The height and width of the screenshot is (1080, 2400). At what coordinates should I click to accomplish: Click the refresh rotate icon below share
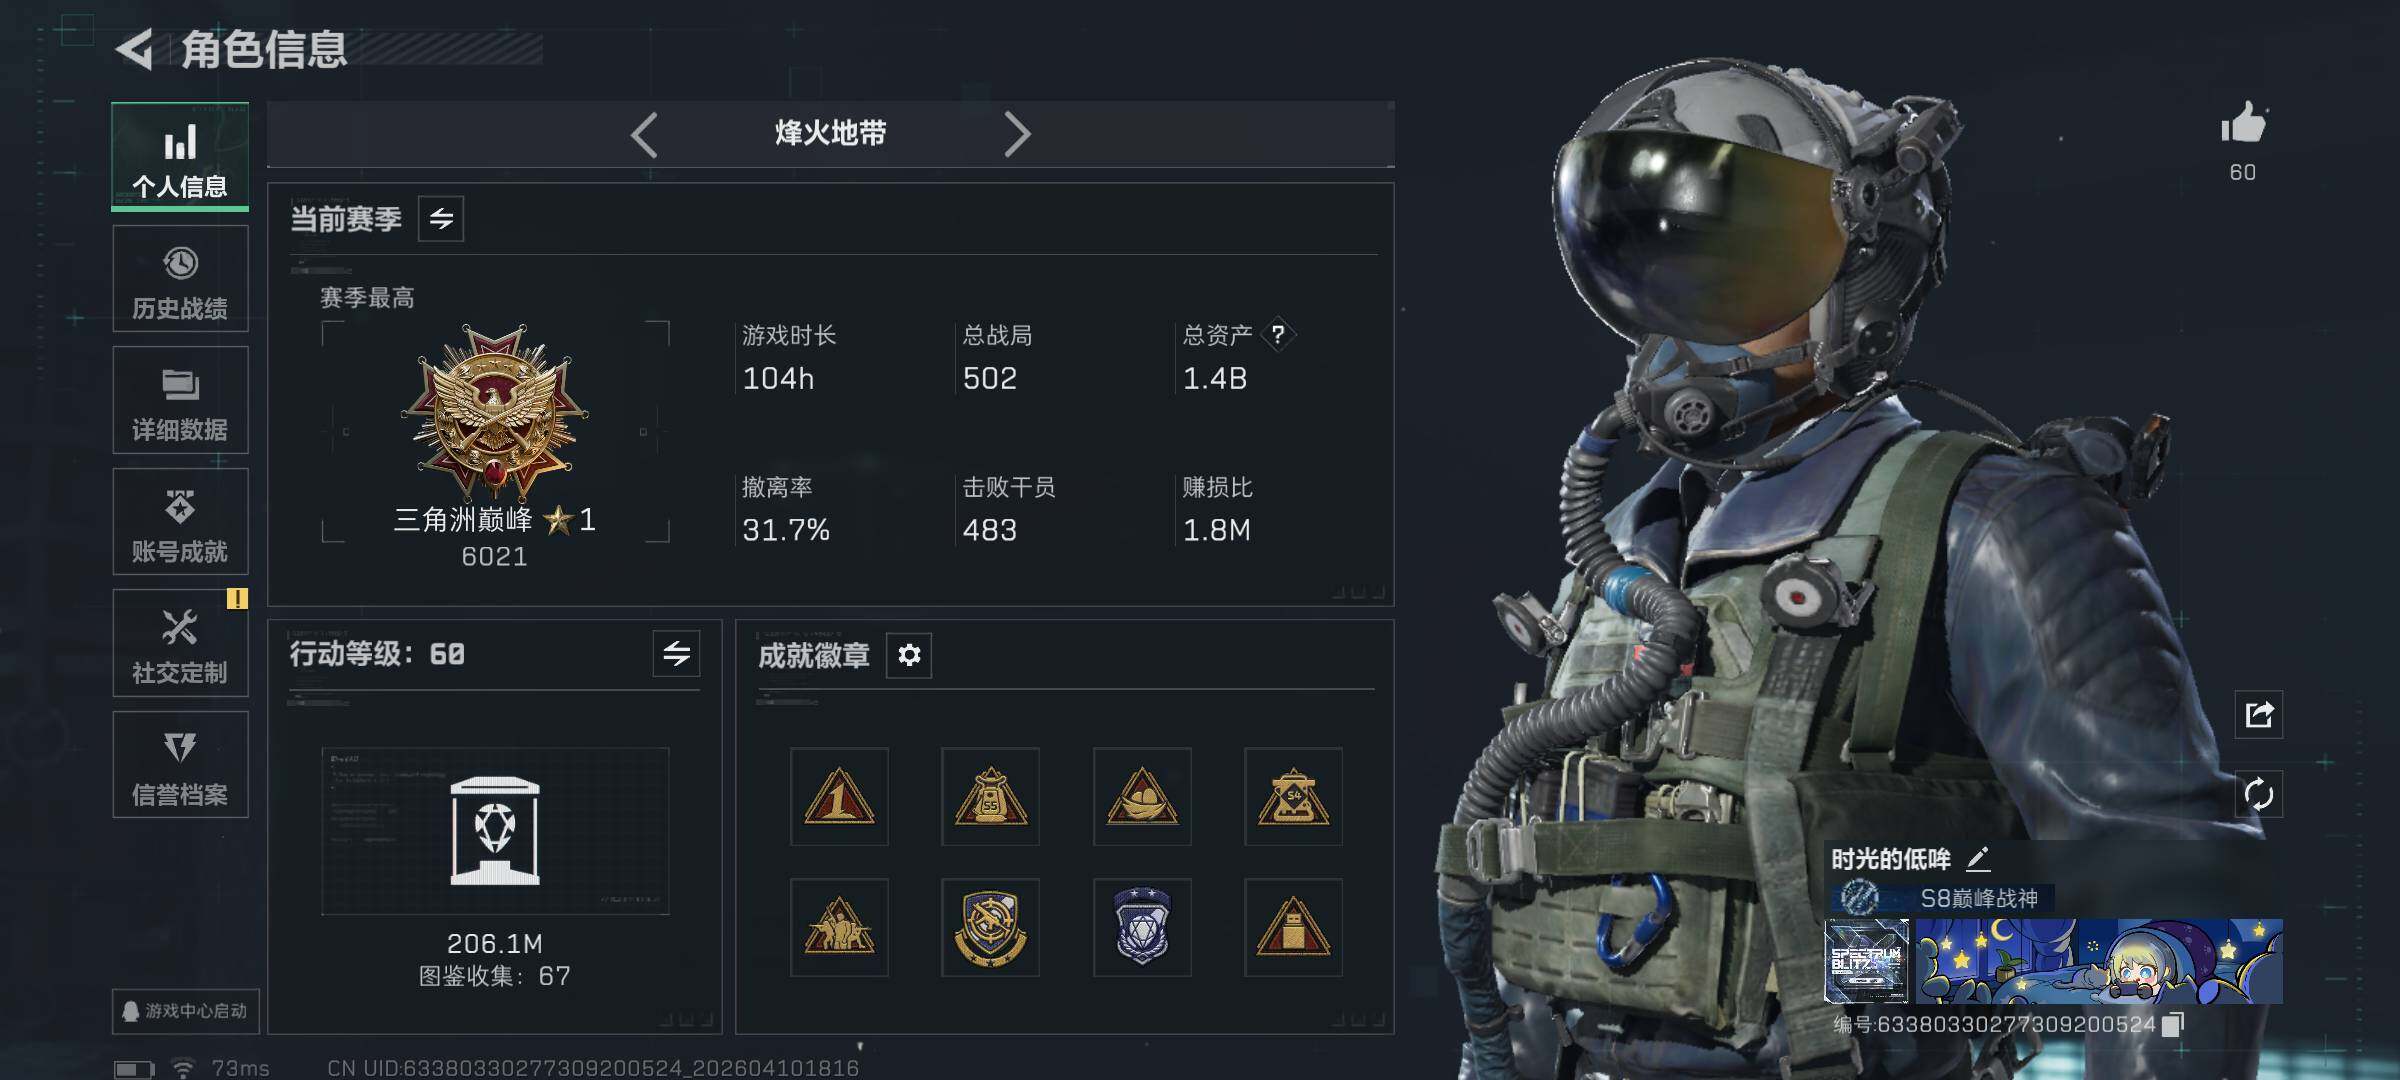coord(2259,795)
